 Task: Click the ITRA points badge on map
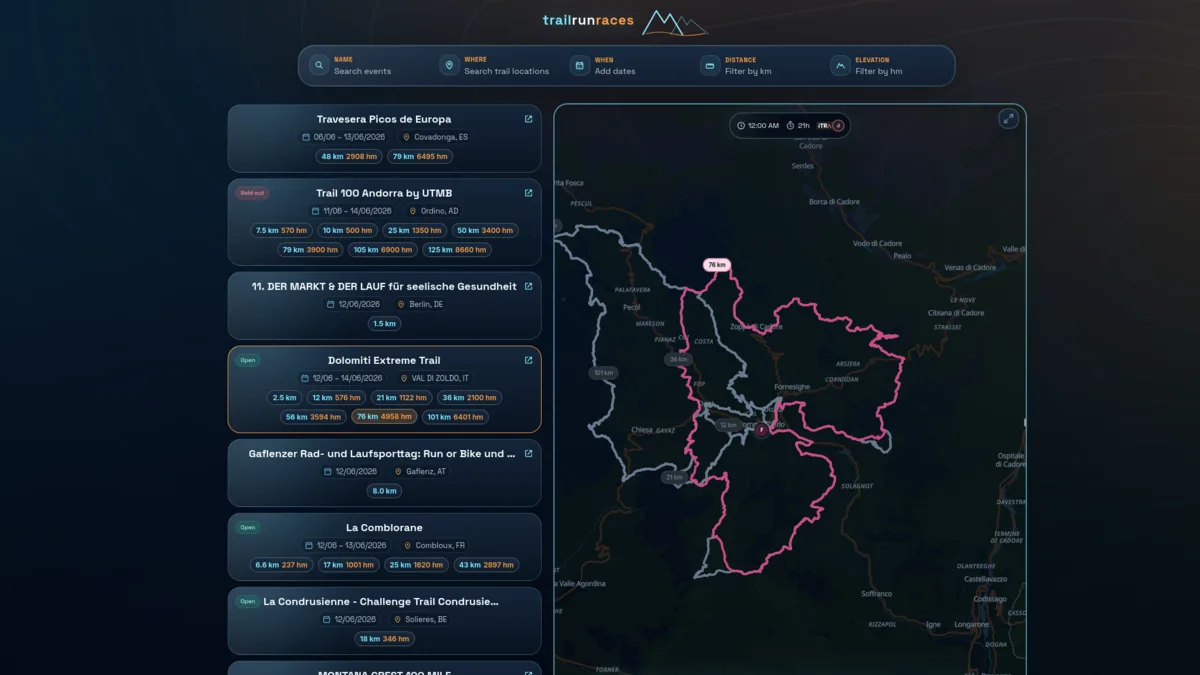pos(831,126)
